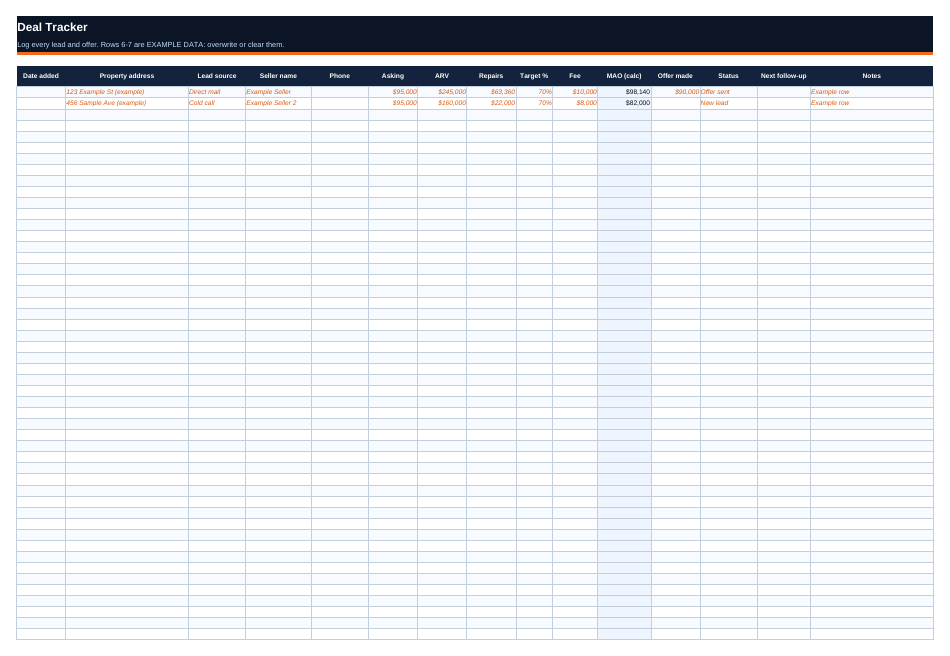Select the '123 Example St (example)' address cell
This screenshot has width=950, height=656.
[x=127, y=92]
